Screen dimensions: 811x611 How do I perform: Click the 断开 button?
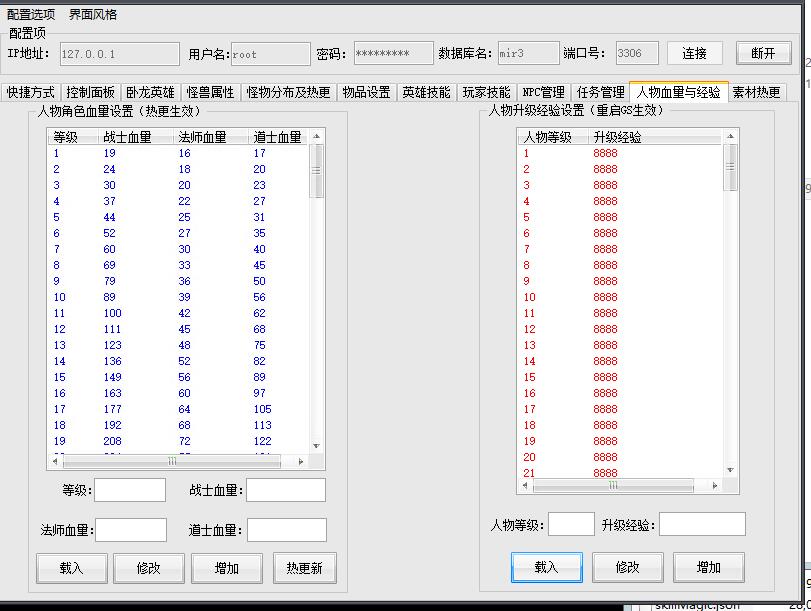pyautogui.click(x=763, y=54)
